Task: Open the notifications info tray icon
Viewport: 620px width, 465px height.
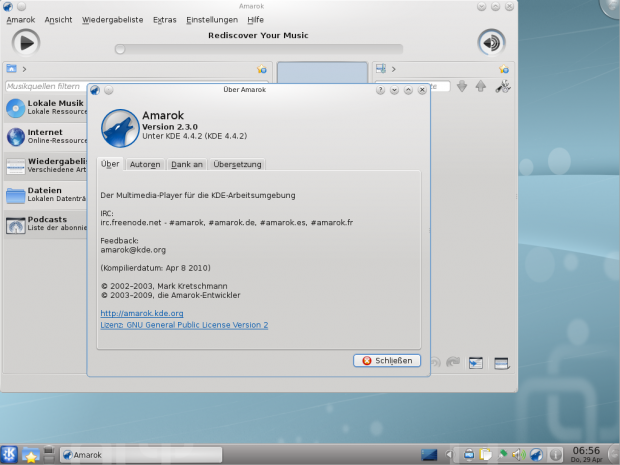Action: 556,455
